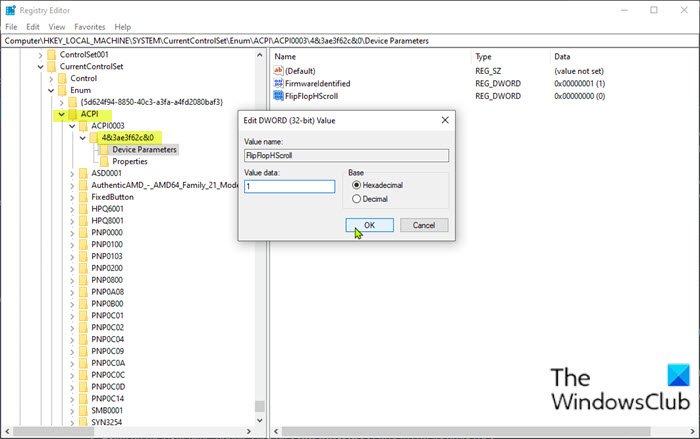The image size is (700, 439).
Task: Select the Properties key in tree
Action: (x=130, y=161)
